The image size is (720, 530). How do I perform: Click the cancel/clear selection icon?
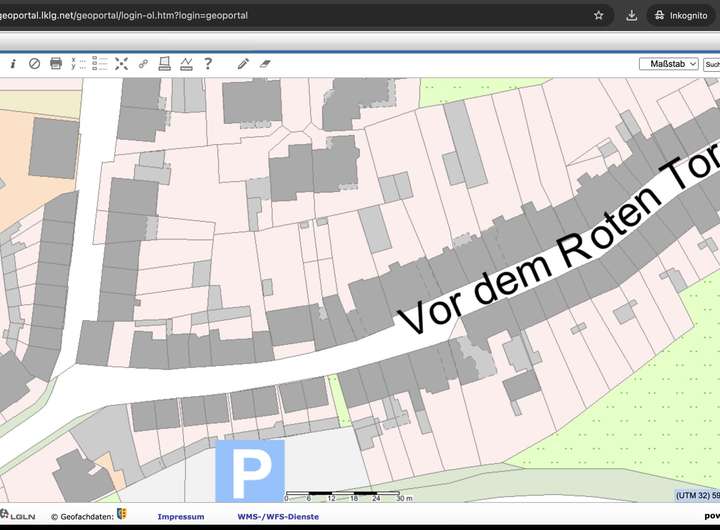coord(34,63)
